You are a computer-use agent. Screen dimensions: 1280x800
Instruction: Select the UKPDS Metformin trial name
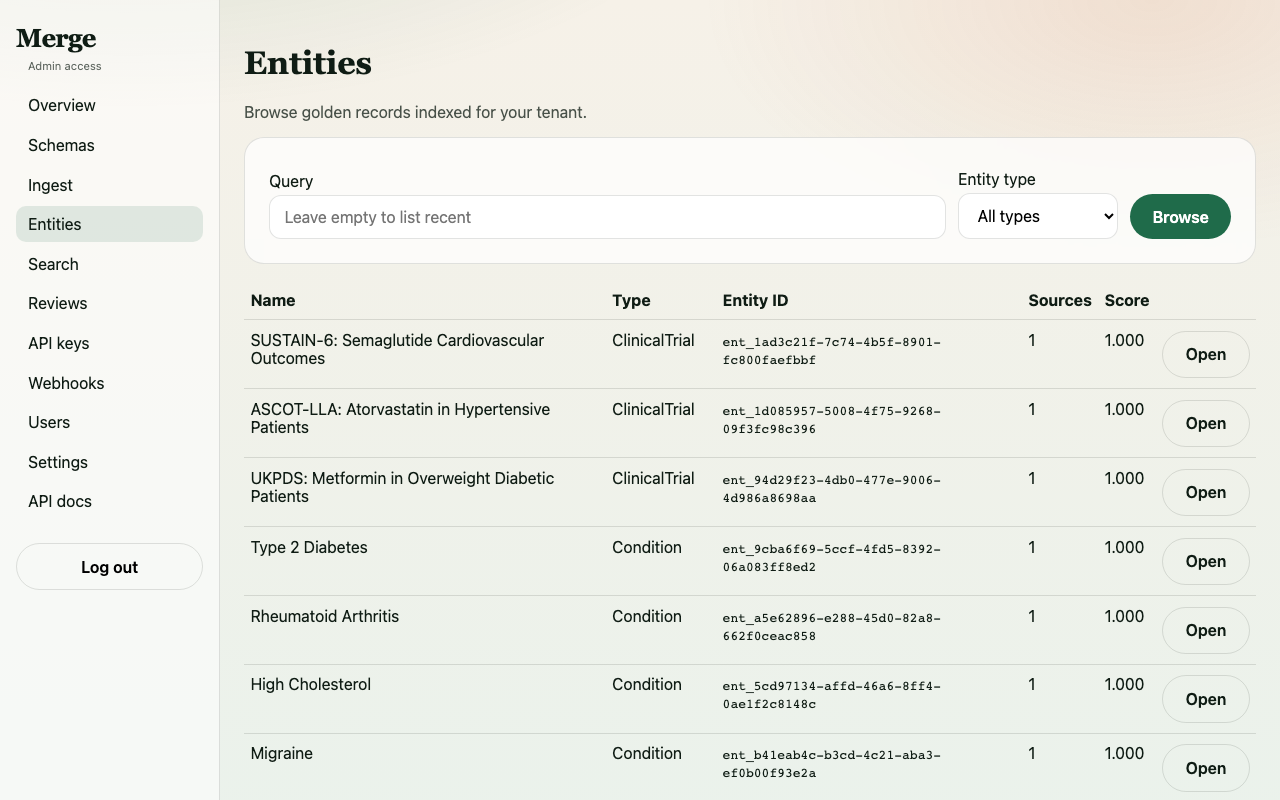click(x=402, y=487)
